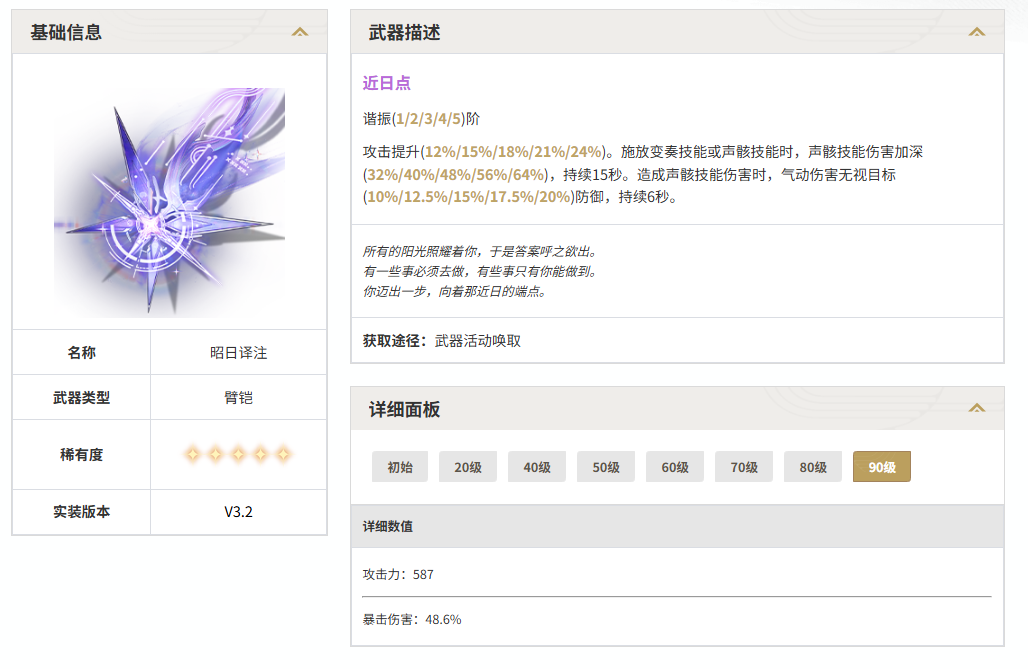The image size is (1028, 669).
Task: Click the 攻击力 587 stat row
Action: click(x=399, y=575)
